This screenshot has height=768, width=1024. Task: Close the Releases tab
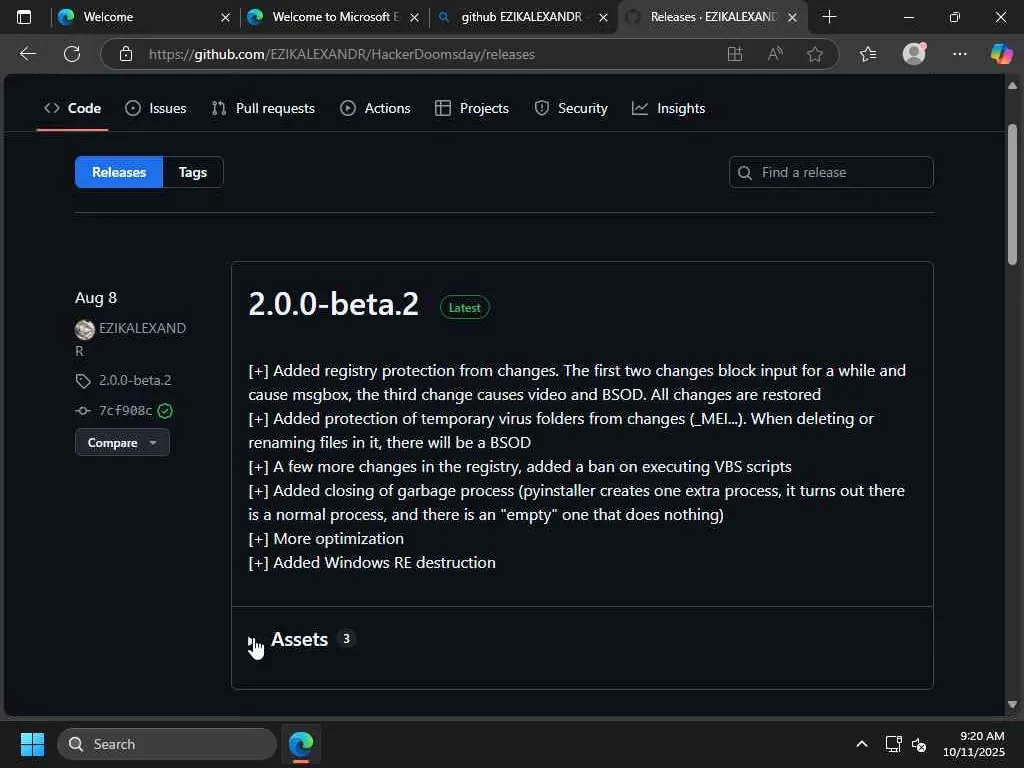tap(792, 18)
